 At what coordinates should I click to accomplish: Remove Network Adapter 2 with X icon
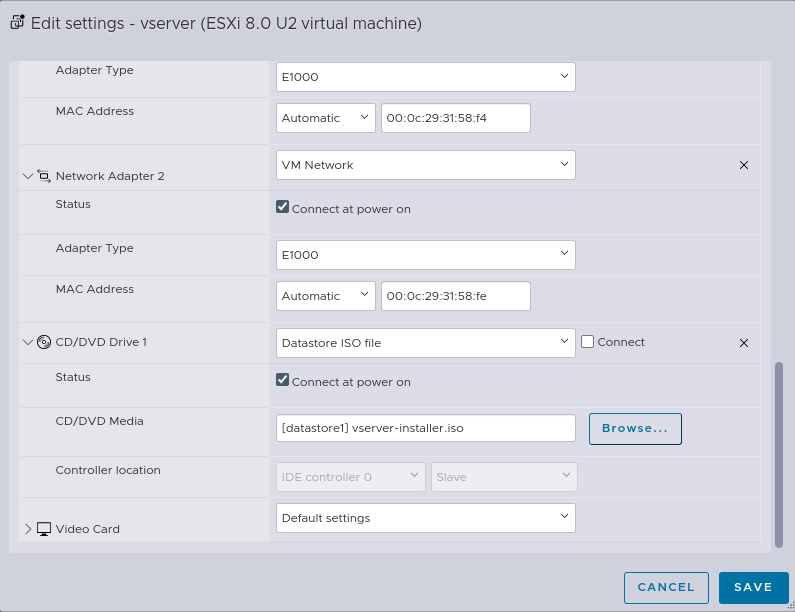coord(743,165)
